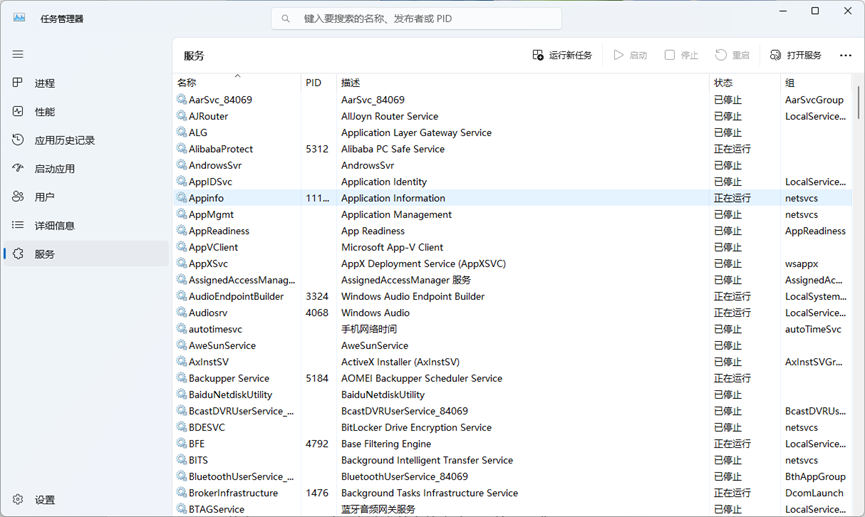The width and height of the screenshot is (865, 517).
Task: Click the 启动 service button
Action: (630, 55)
